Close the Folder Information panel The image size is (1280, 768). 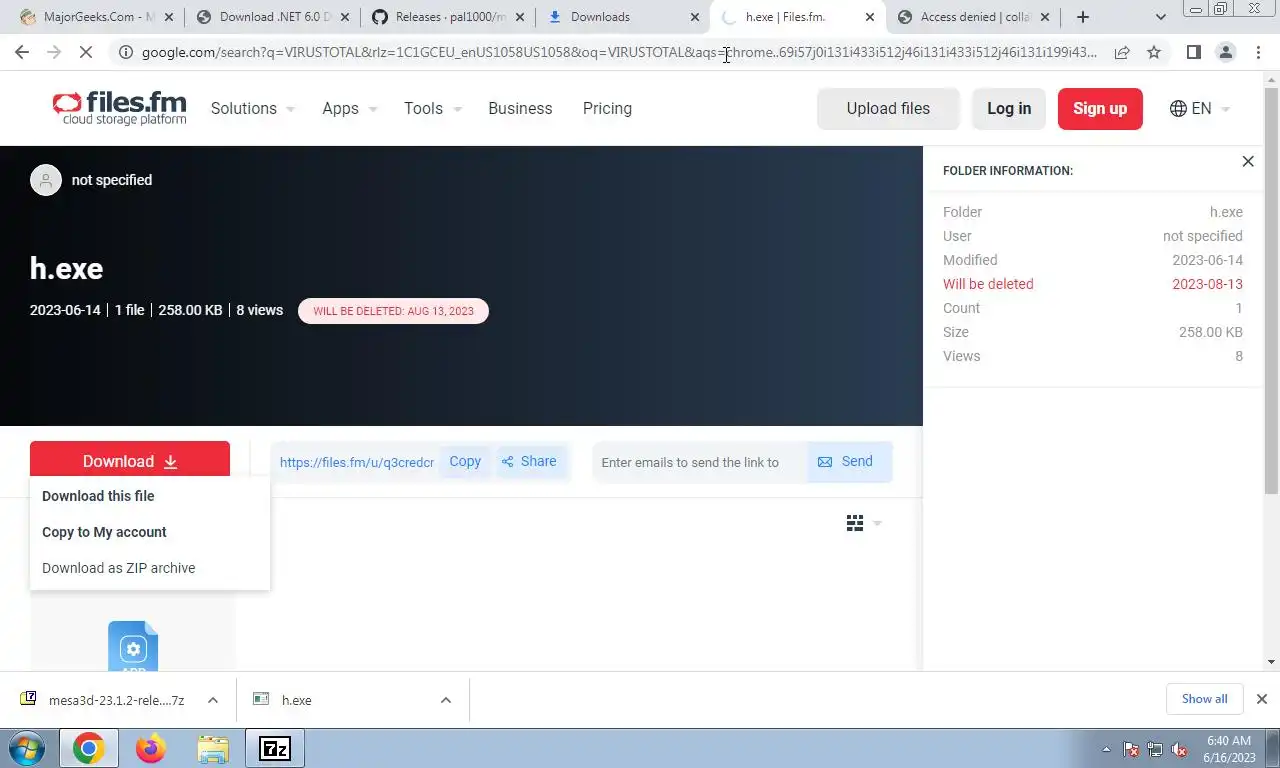coord(1248,161)
